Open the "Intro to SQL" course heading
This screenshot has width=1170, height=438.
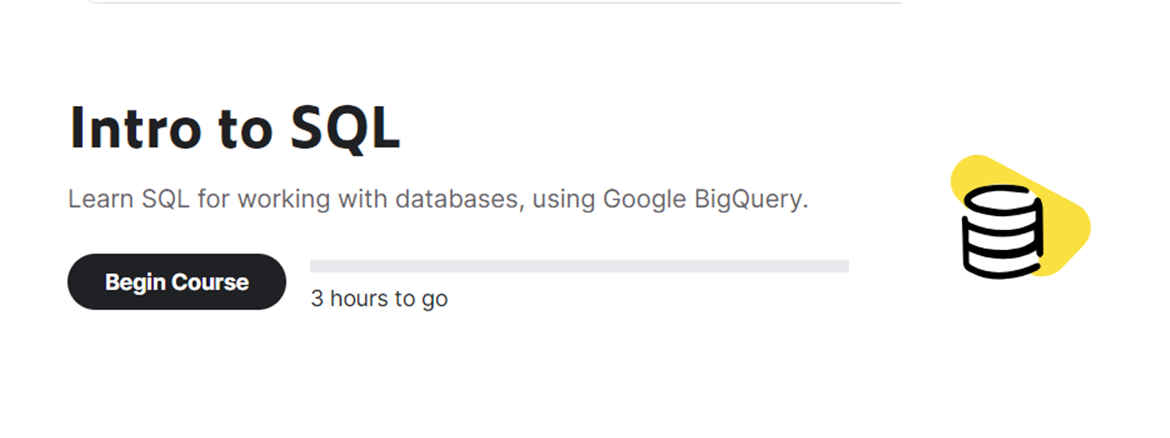[234, 130]
